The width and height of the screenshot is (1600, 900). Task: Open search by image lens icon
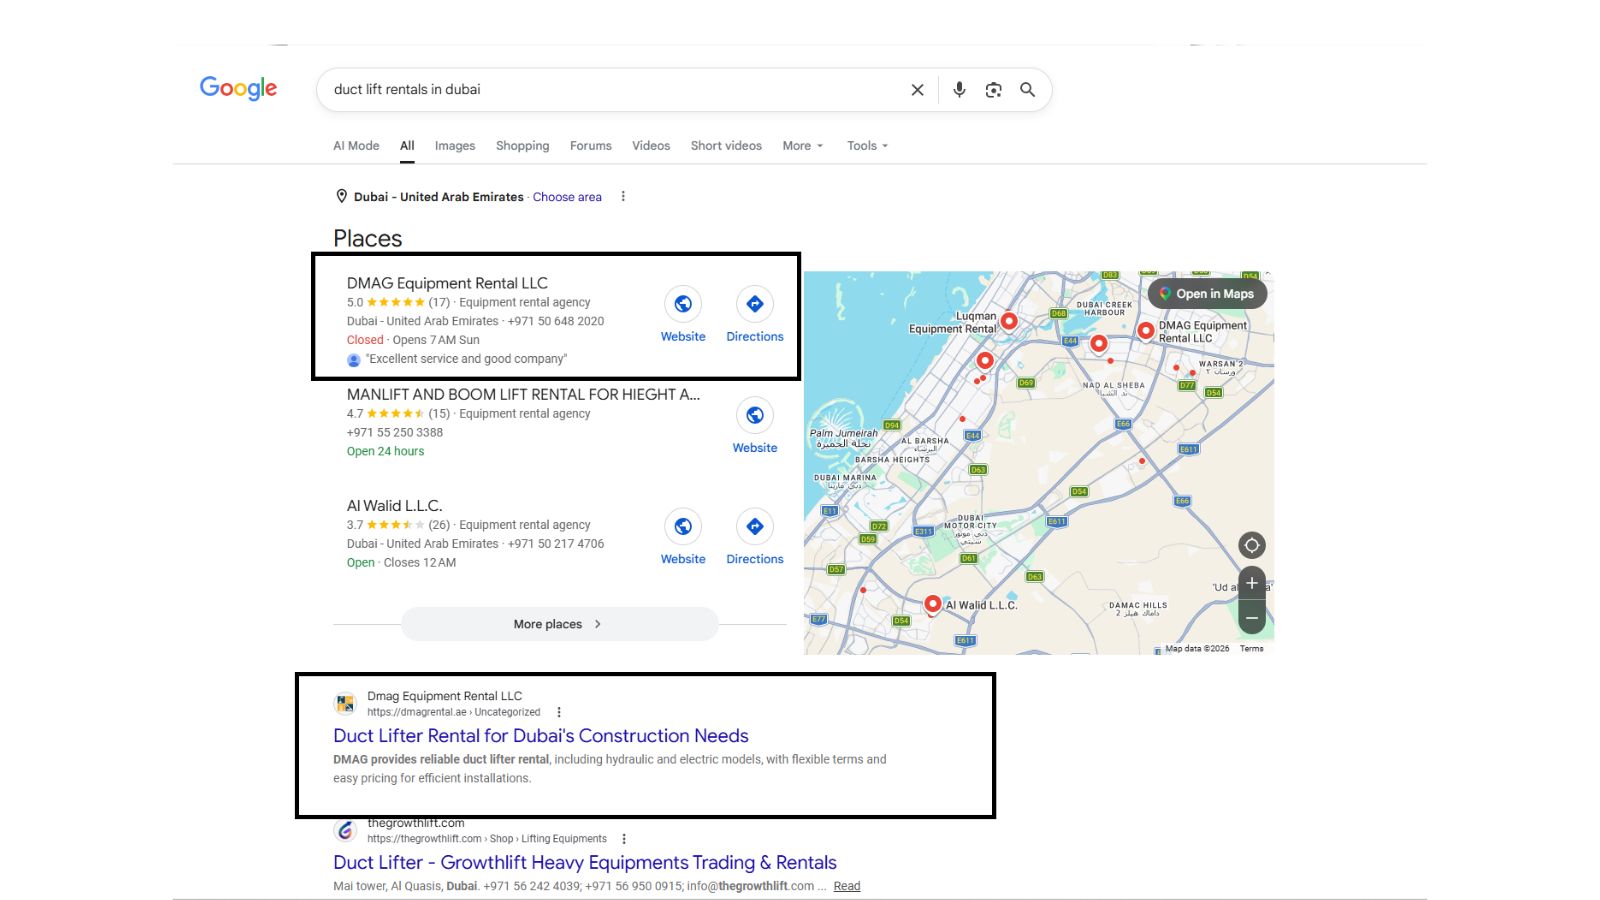tap(993, 90)
